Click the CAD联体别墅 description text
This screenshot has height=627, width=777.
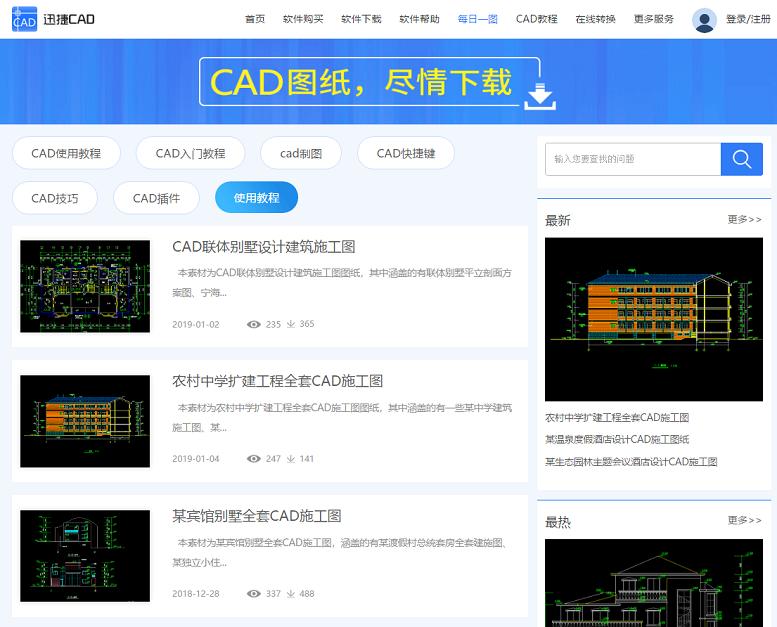pyautogui.click(x=342, y=283)
